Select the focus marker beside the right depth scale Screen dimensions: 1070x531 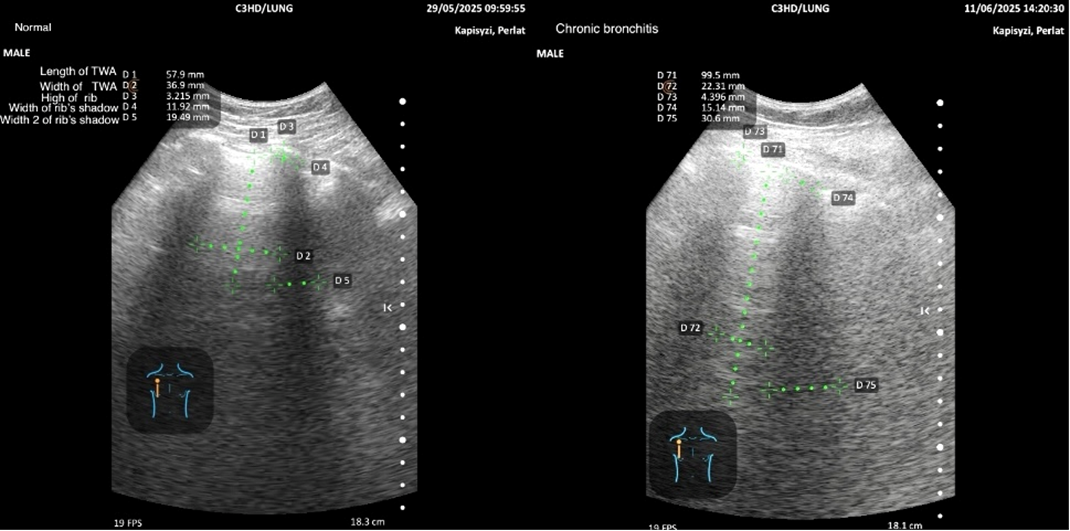pos(925,311)
